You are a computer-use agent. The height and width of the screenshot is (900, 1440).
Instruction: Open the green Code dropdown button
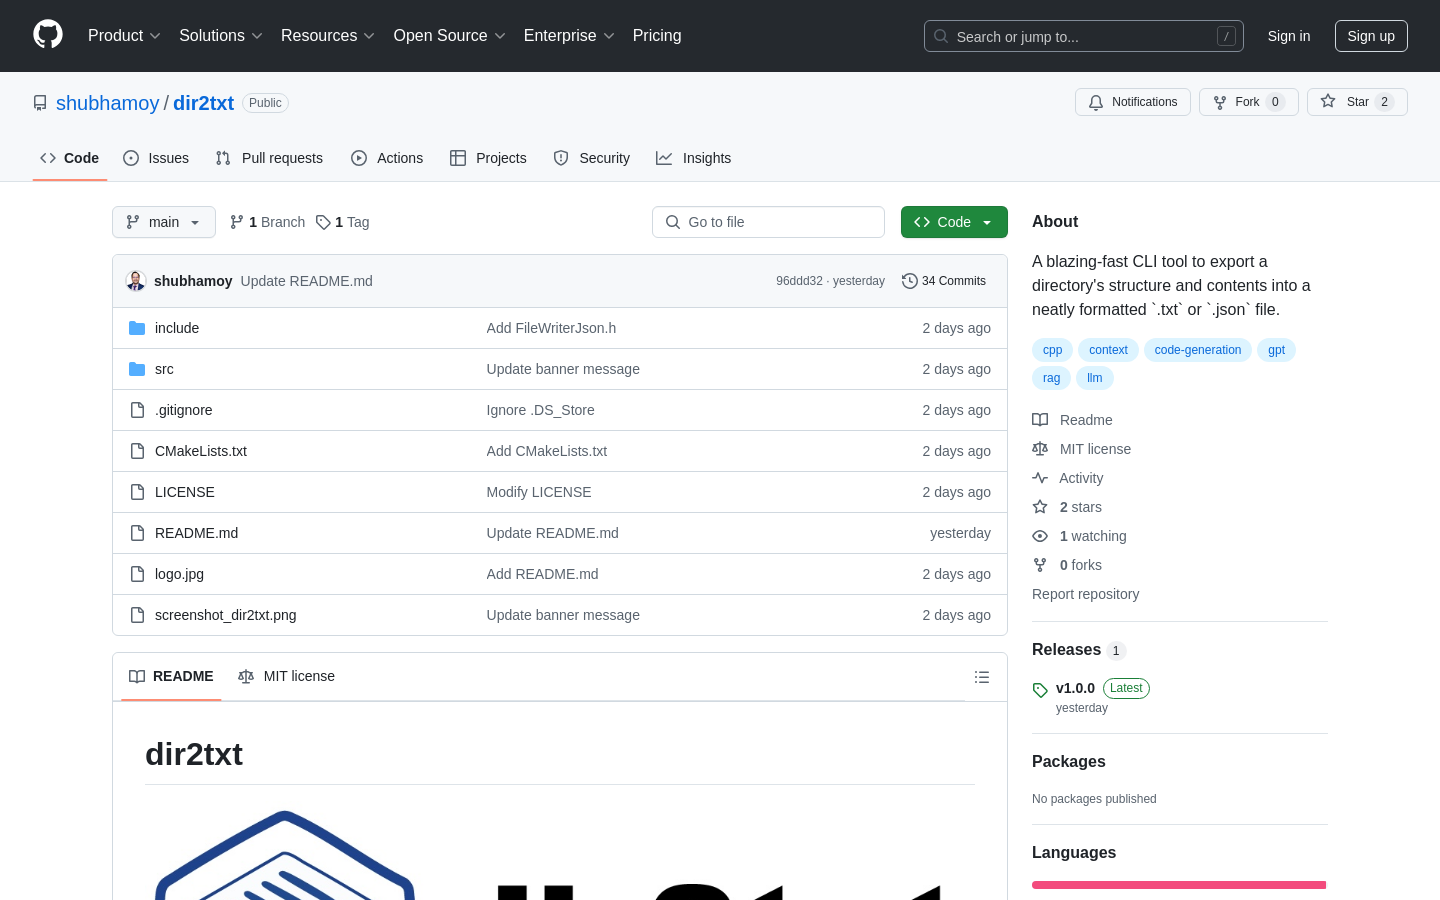(954, 222)
